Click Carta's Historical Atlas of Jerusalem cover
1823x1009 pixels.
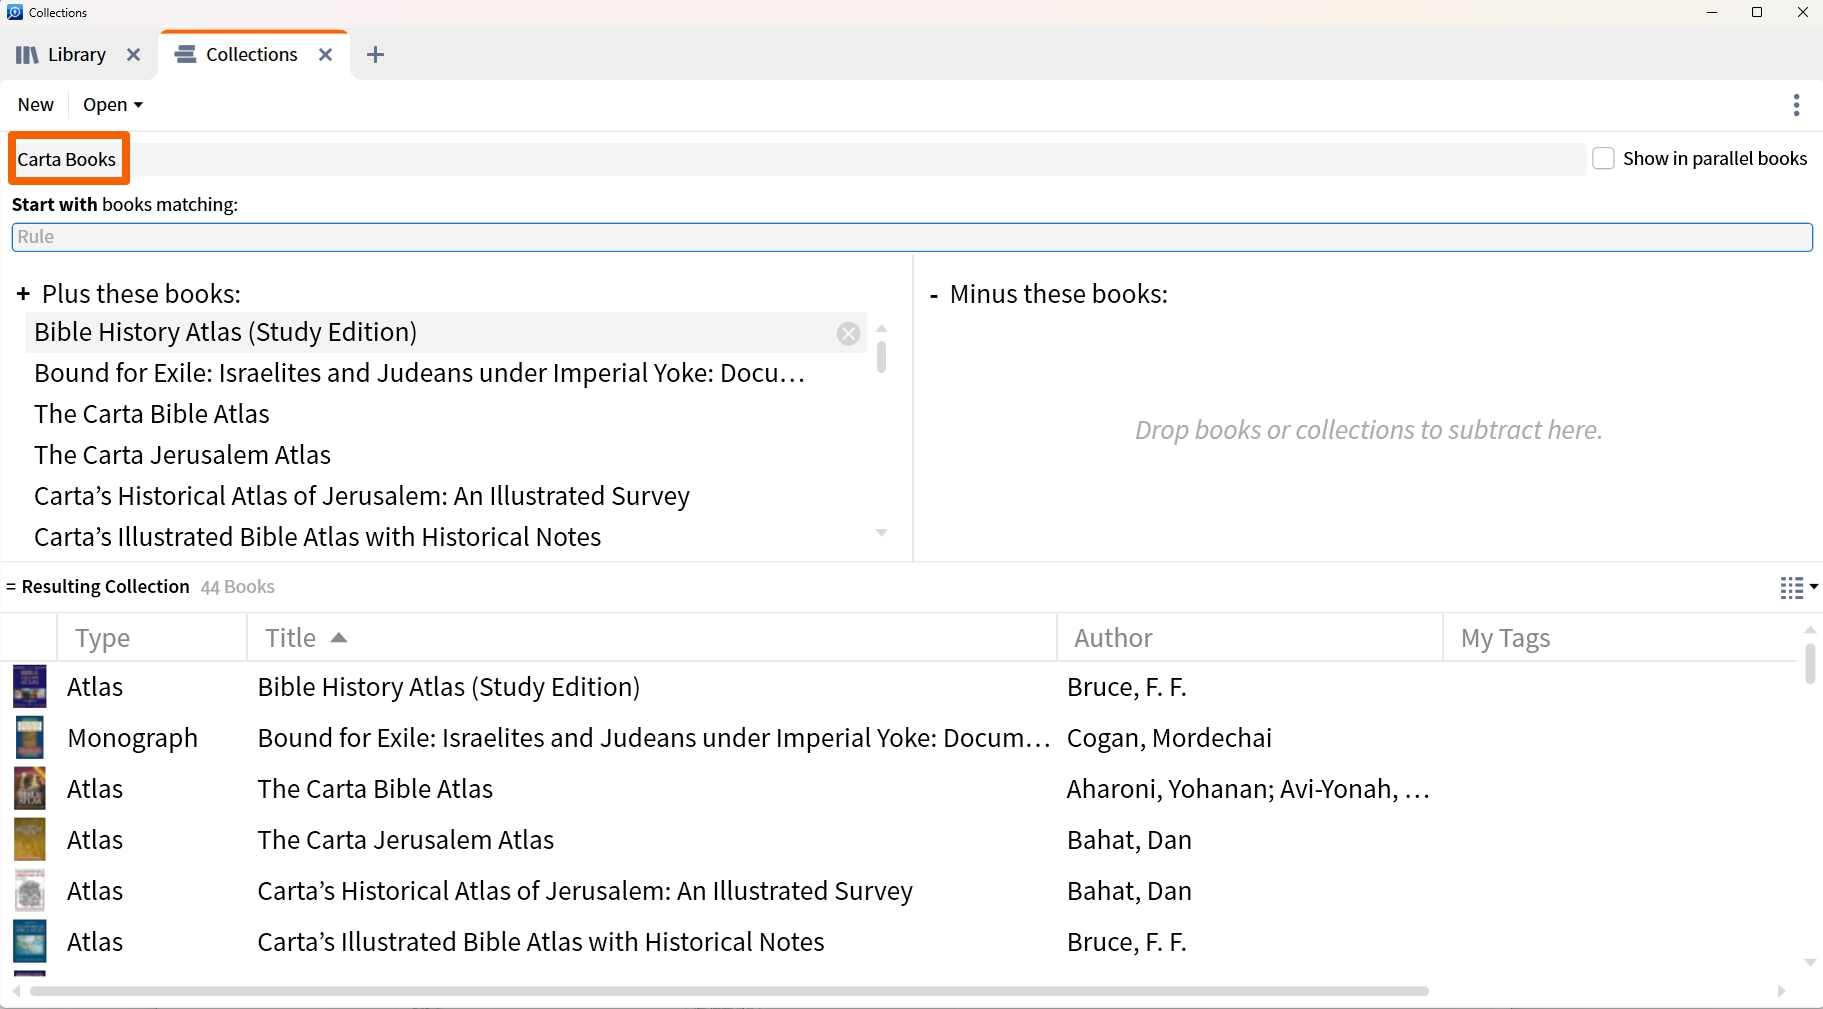tap(29, 891)
